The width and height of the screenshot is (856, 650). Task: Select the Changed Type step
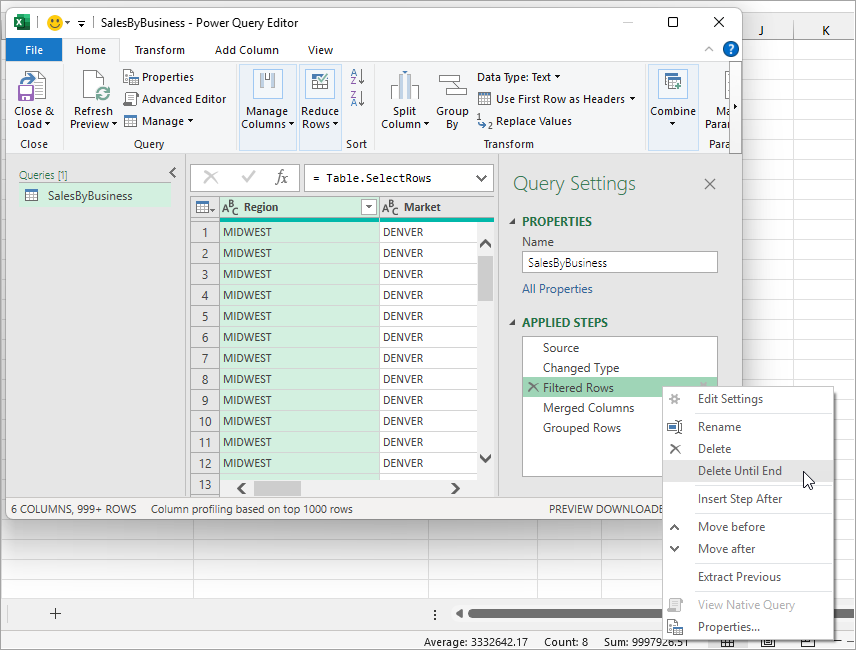pos(620,368)
